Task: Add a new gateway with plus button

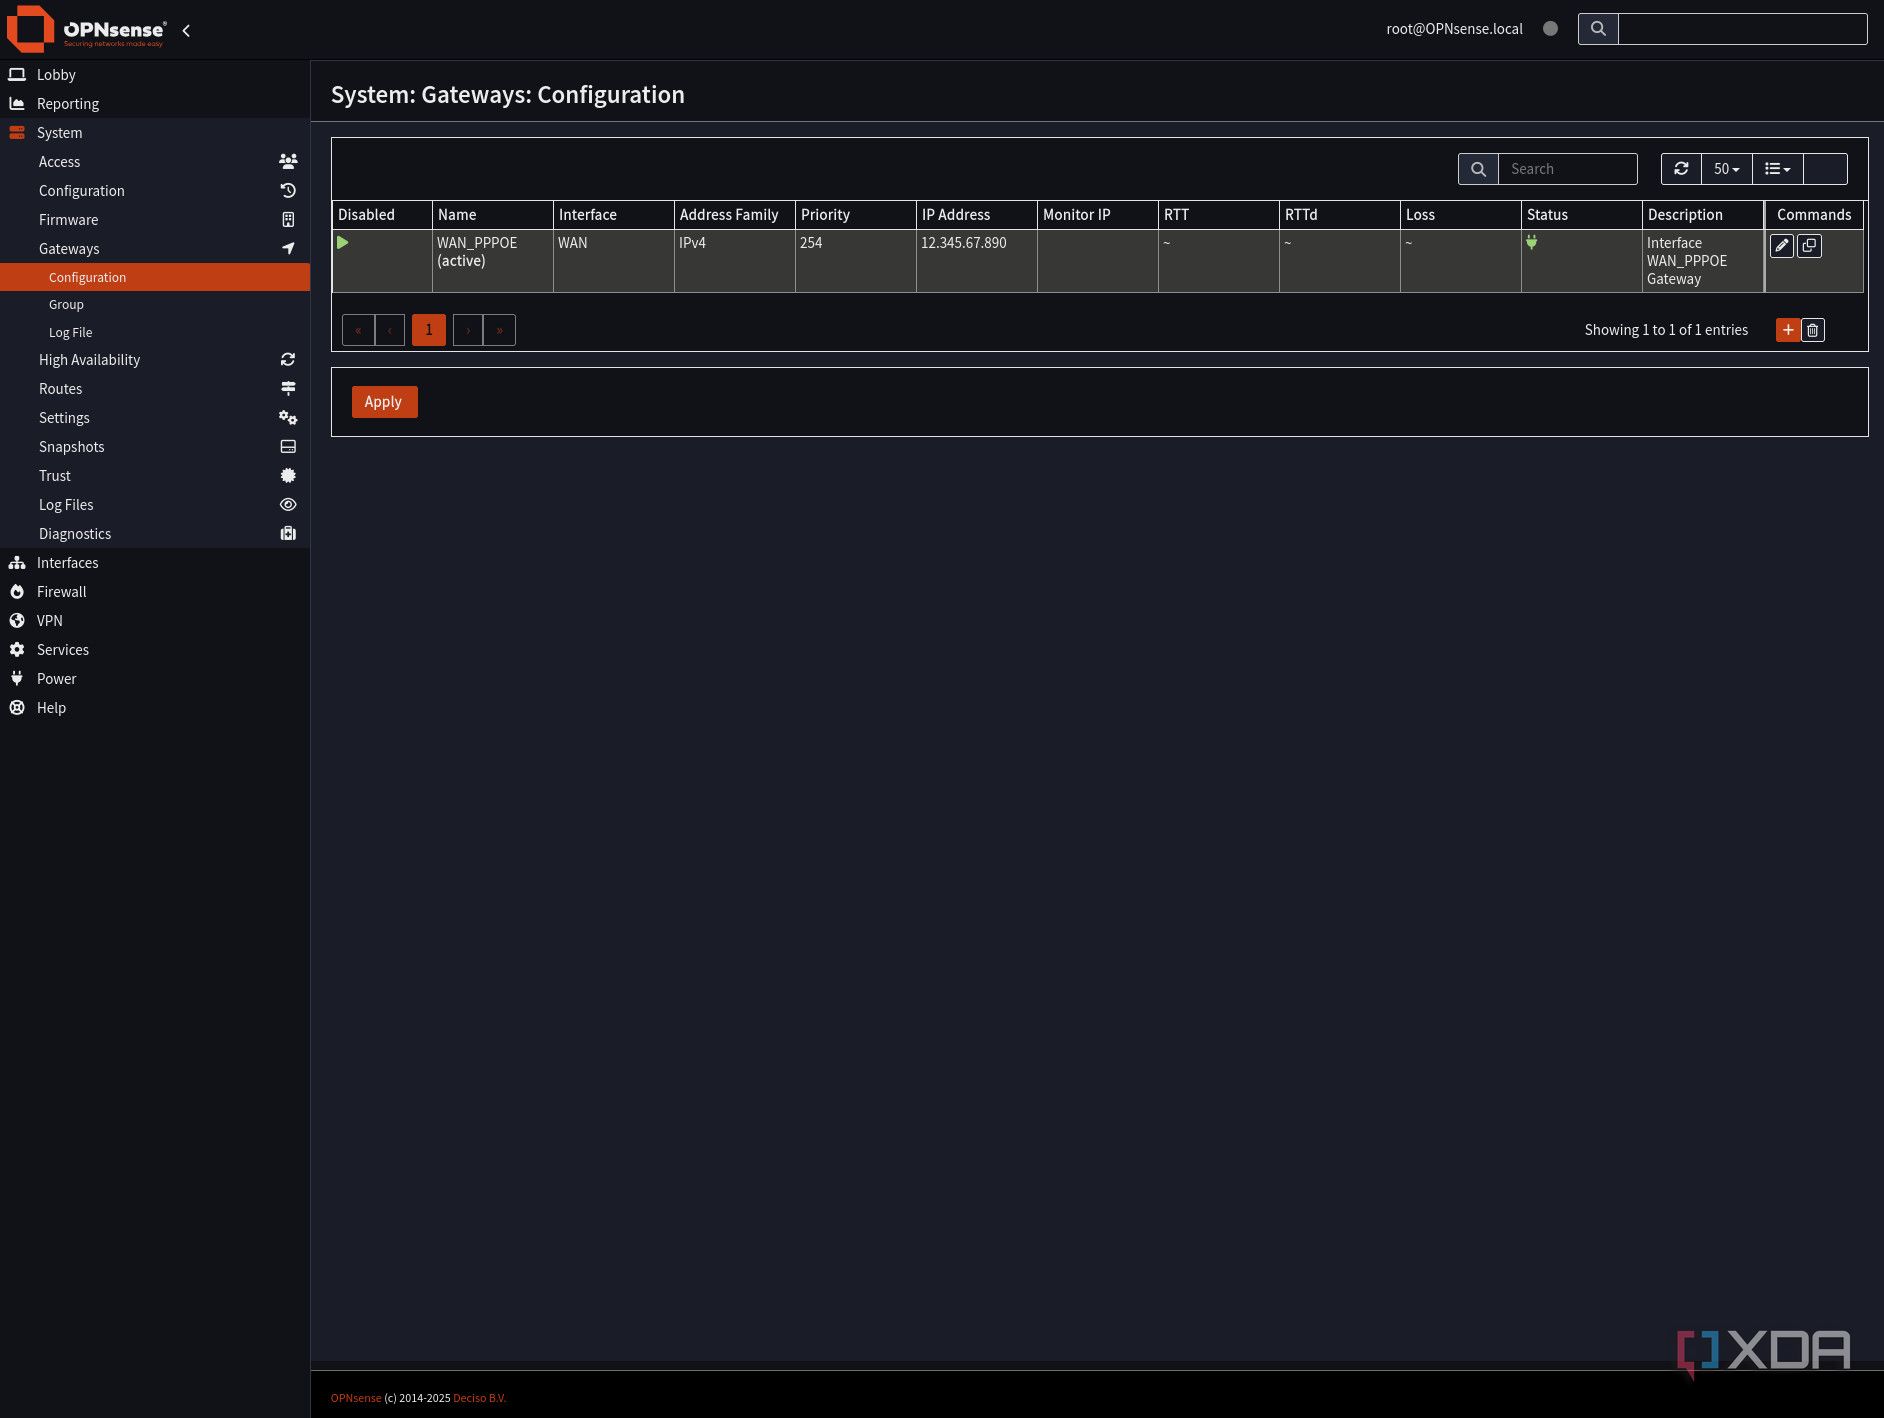Action: [x=1788, y=330]
